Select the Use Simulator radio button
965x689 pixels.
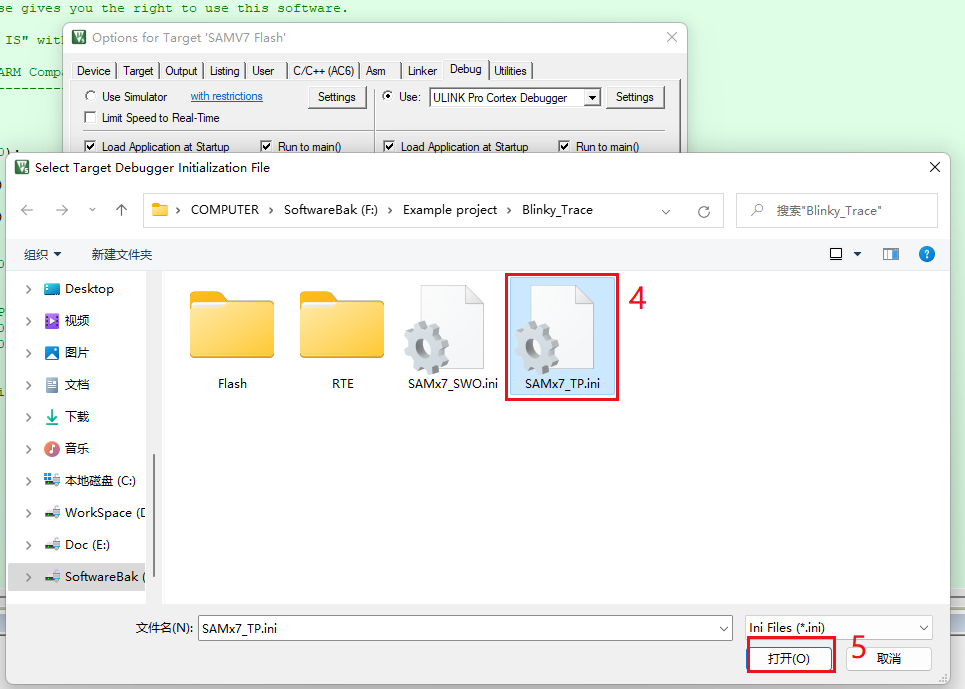pos(91,97)
